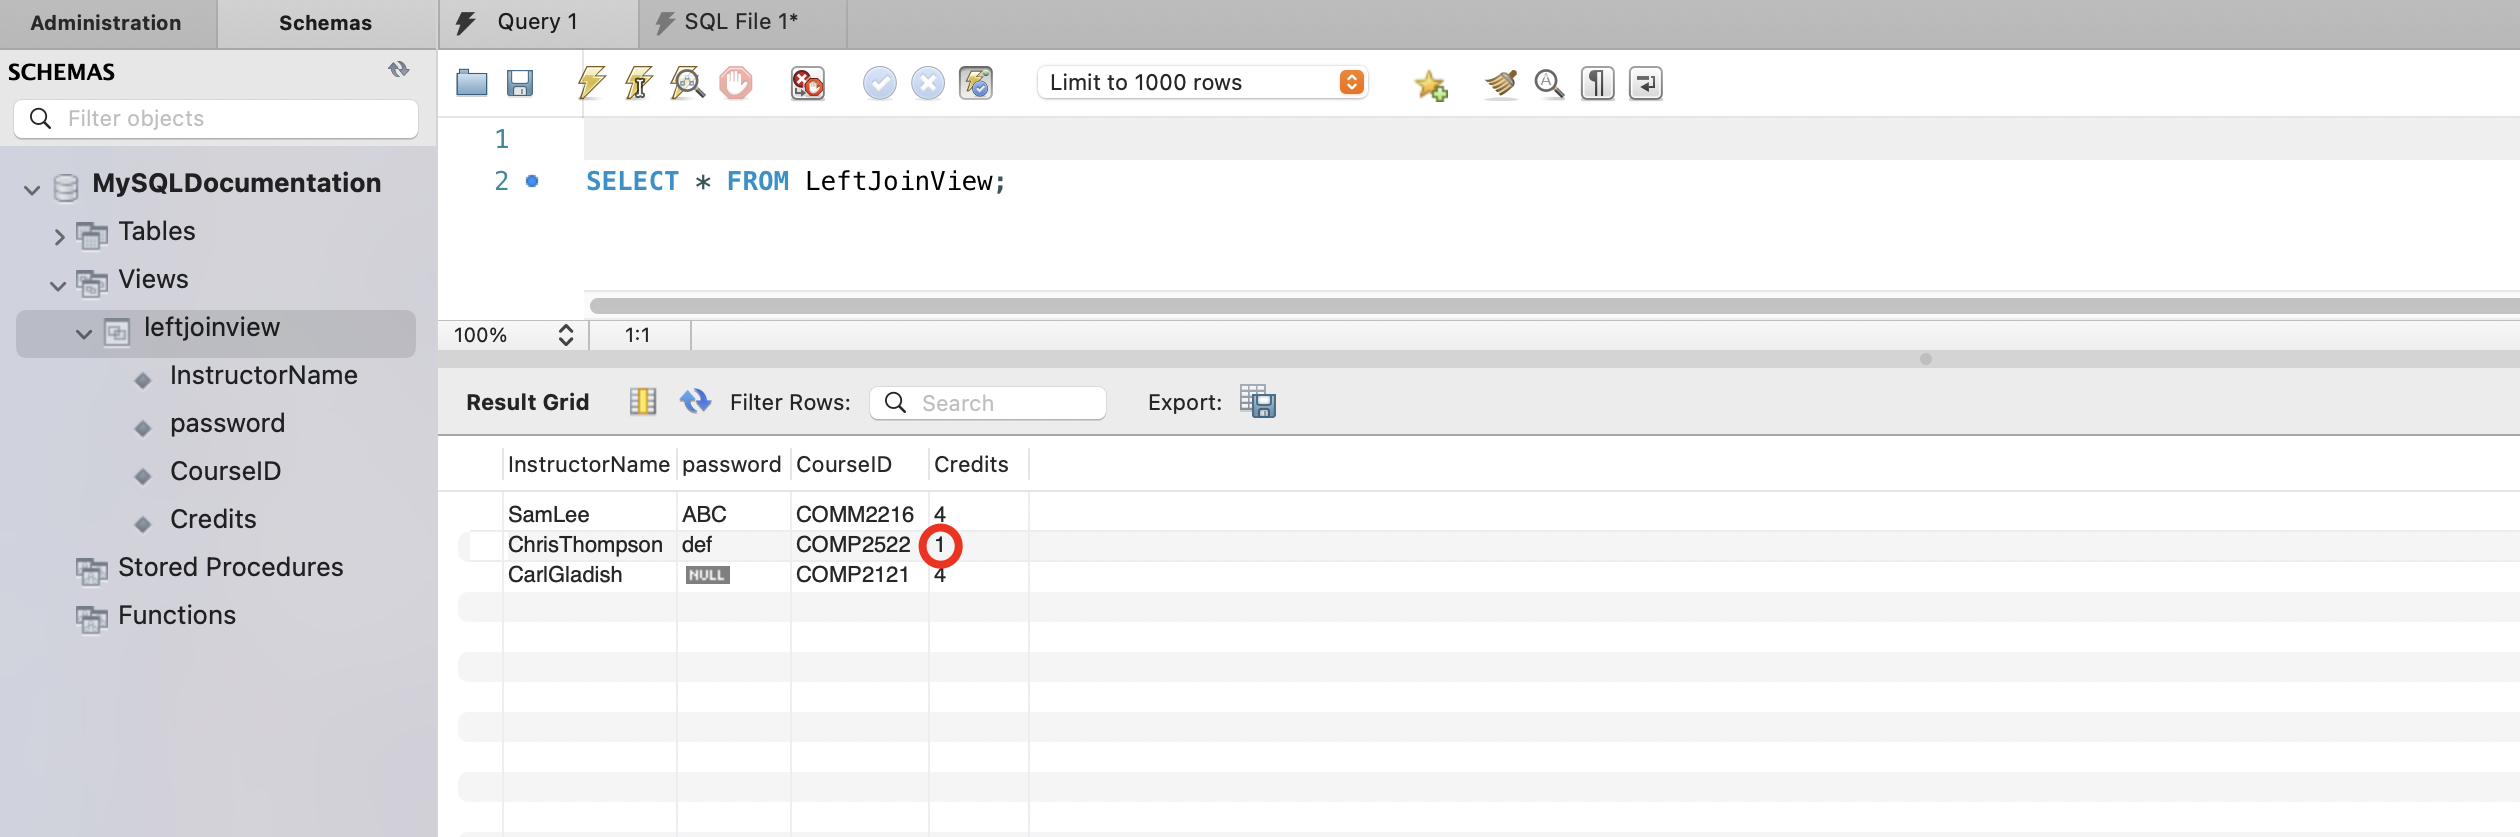Screen dimensions: 2520x837
Task: Export recordset using the Export icon
Action: point(1257,402)
